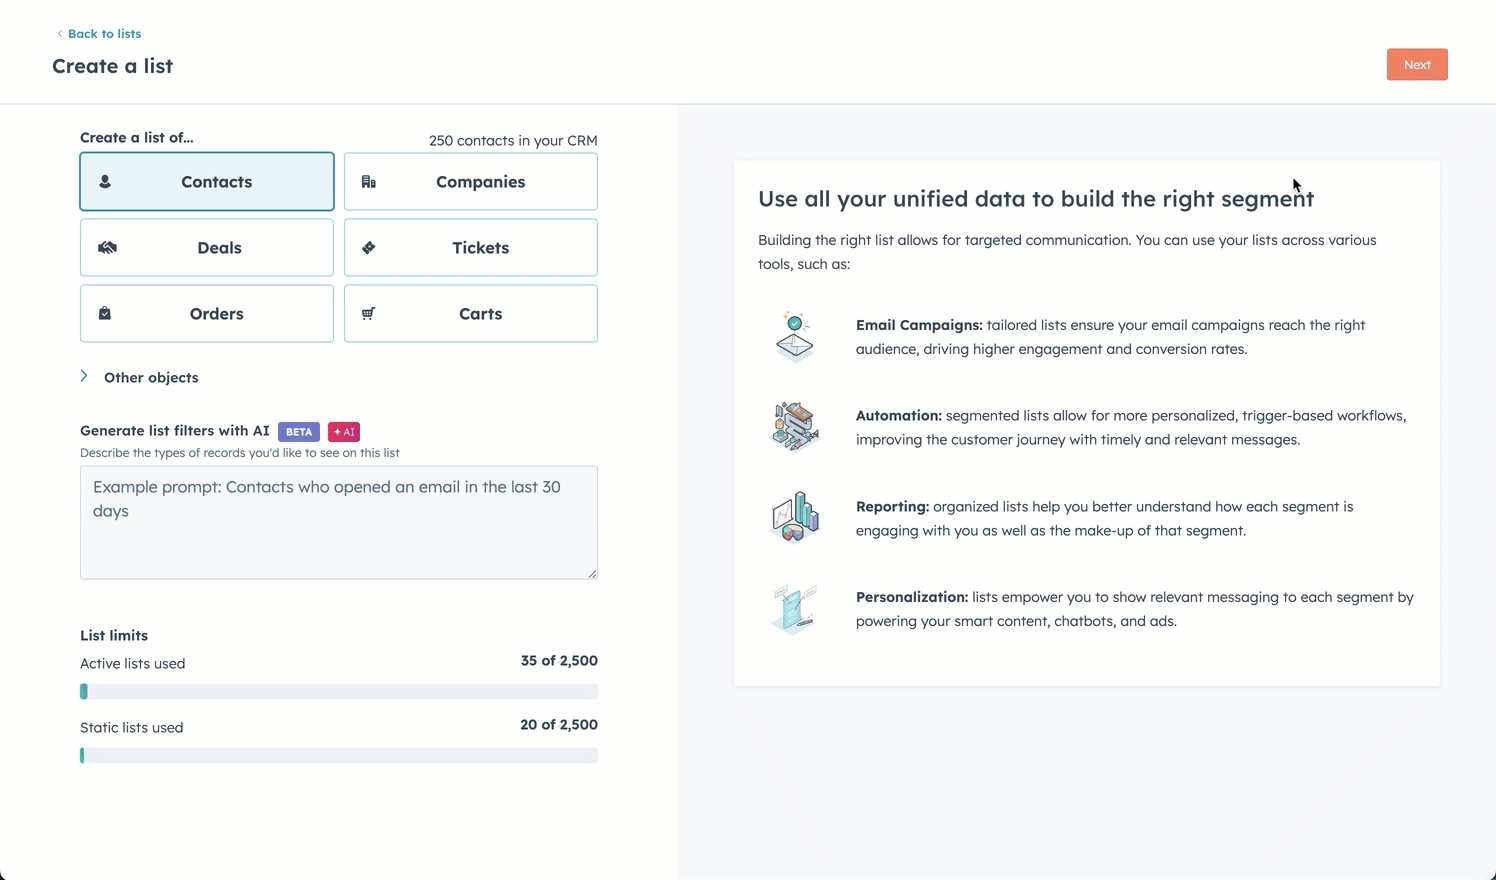Click the back arrow beside Back to lists
Screen dimensions: 1496x880
tap(59, 34)
